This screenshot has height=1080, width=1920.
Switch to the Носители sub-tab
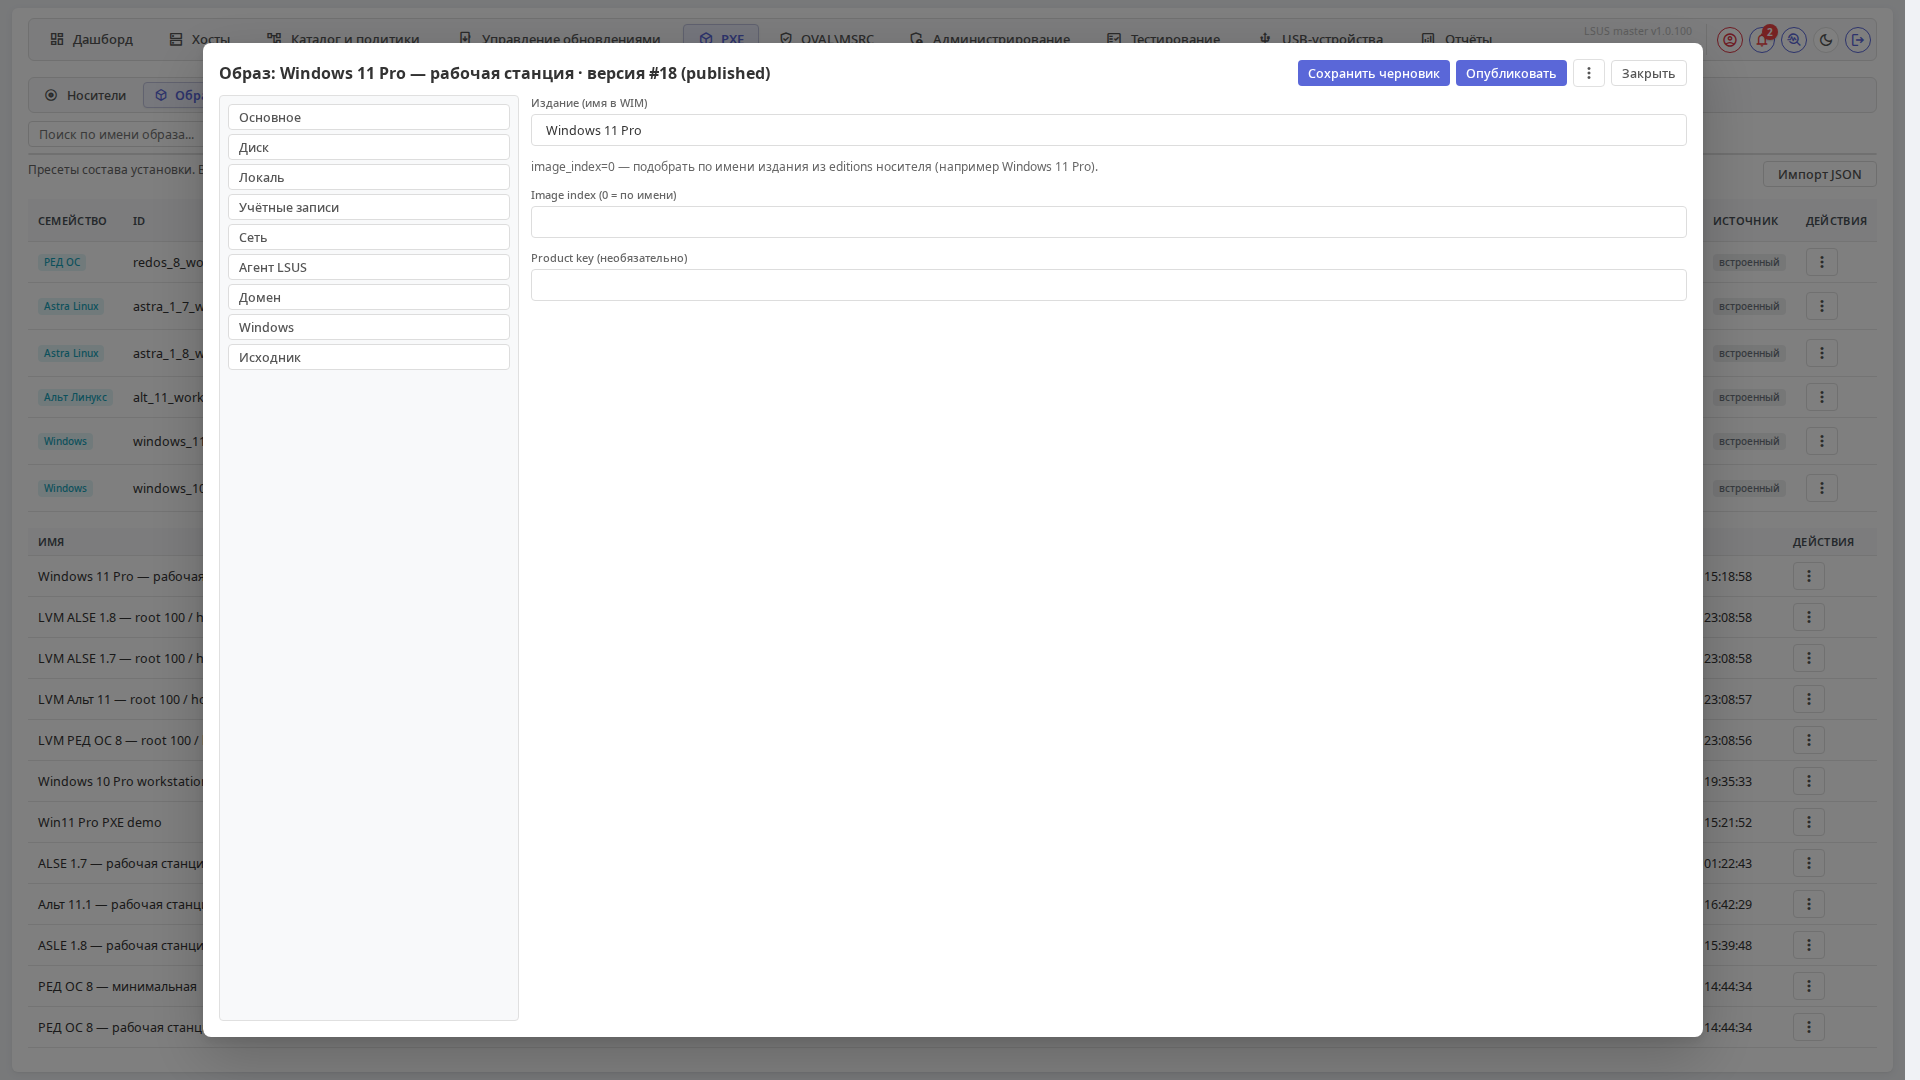click(x=86, y=95)
